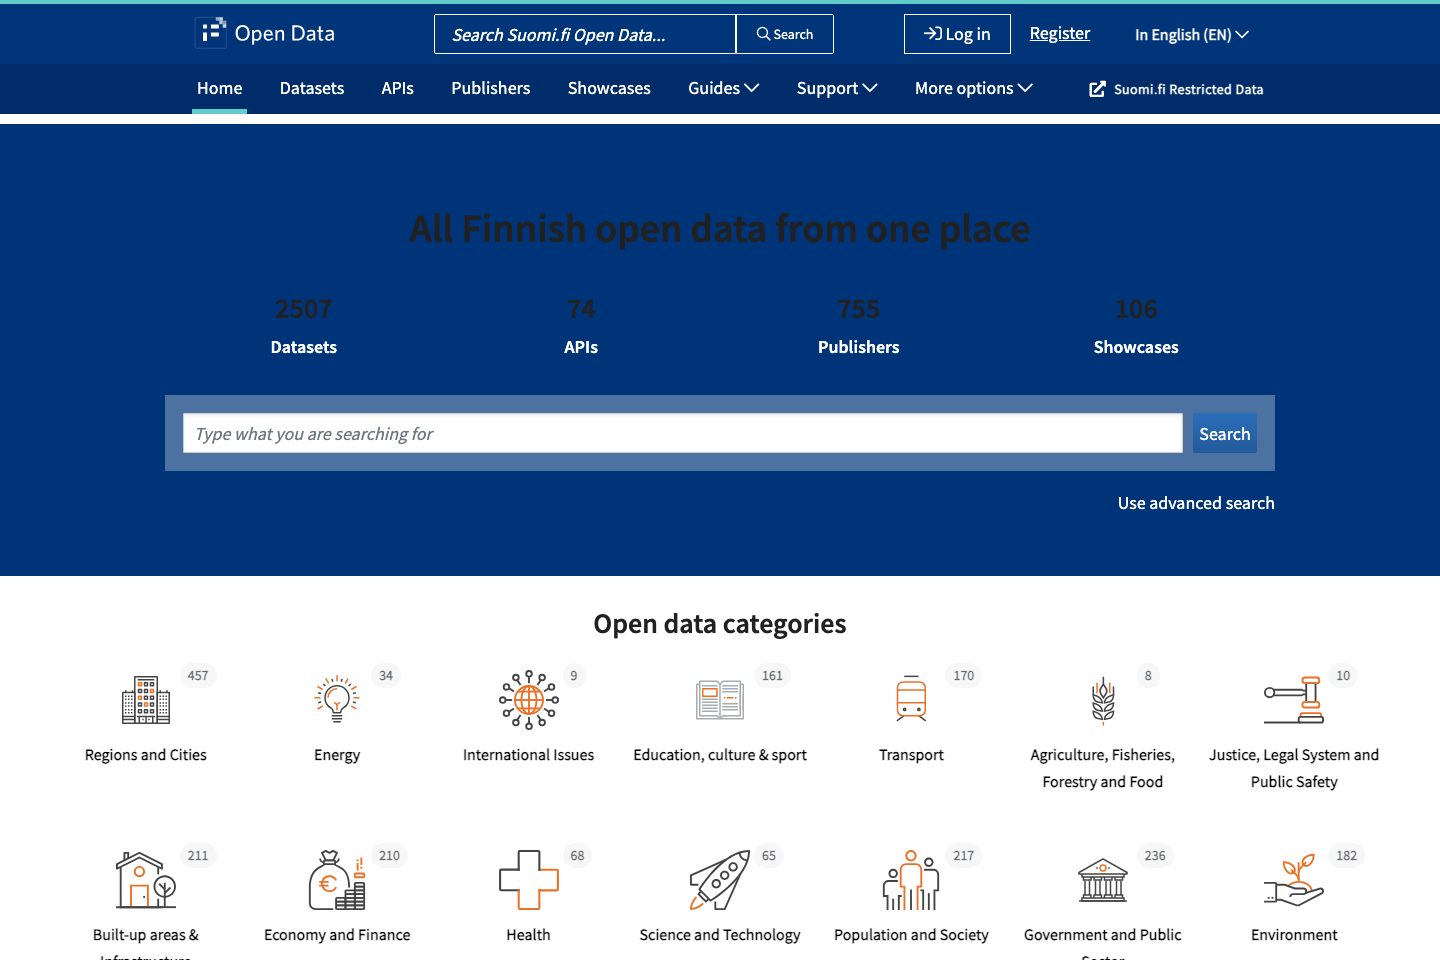Select the Energy lightbulb category icon
The width and height of the screenshot is (1440, 960).
[x=336, y=699]
